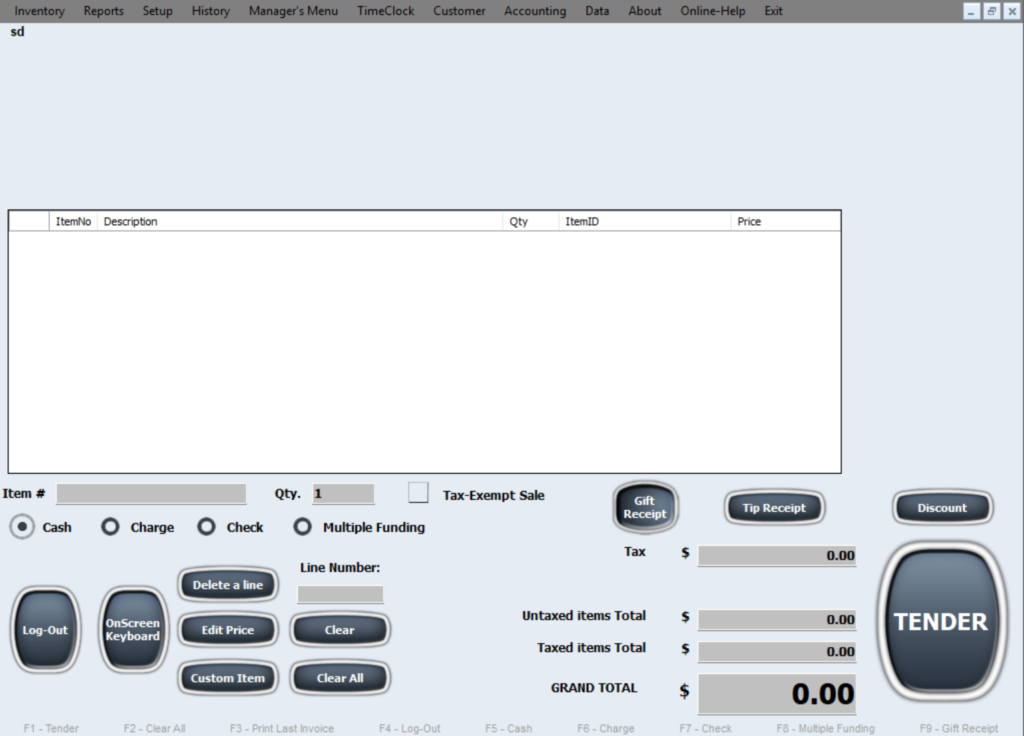Screen dimensions: 1024x736
Task: Restore down the application window
Action: coord(992,11)
